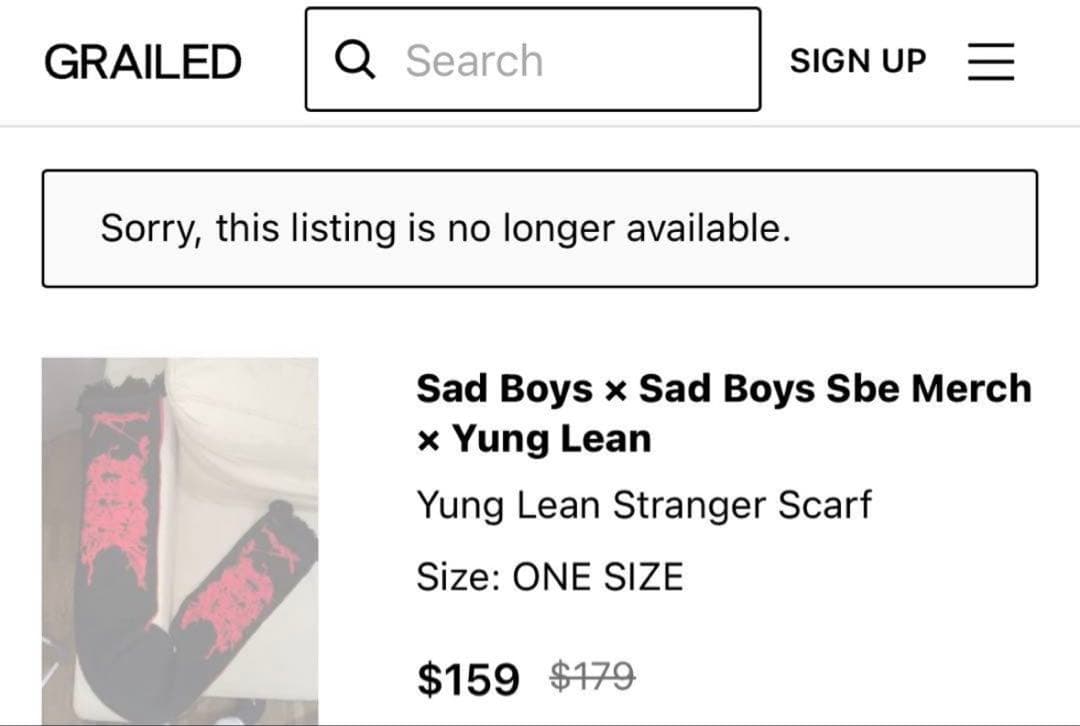
Task: Click the SIGN UP button
Action: 858,61
